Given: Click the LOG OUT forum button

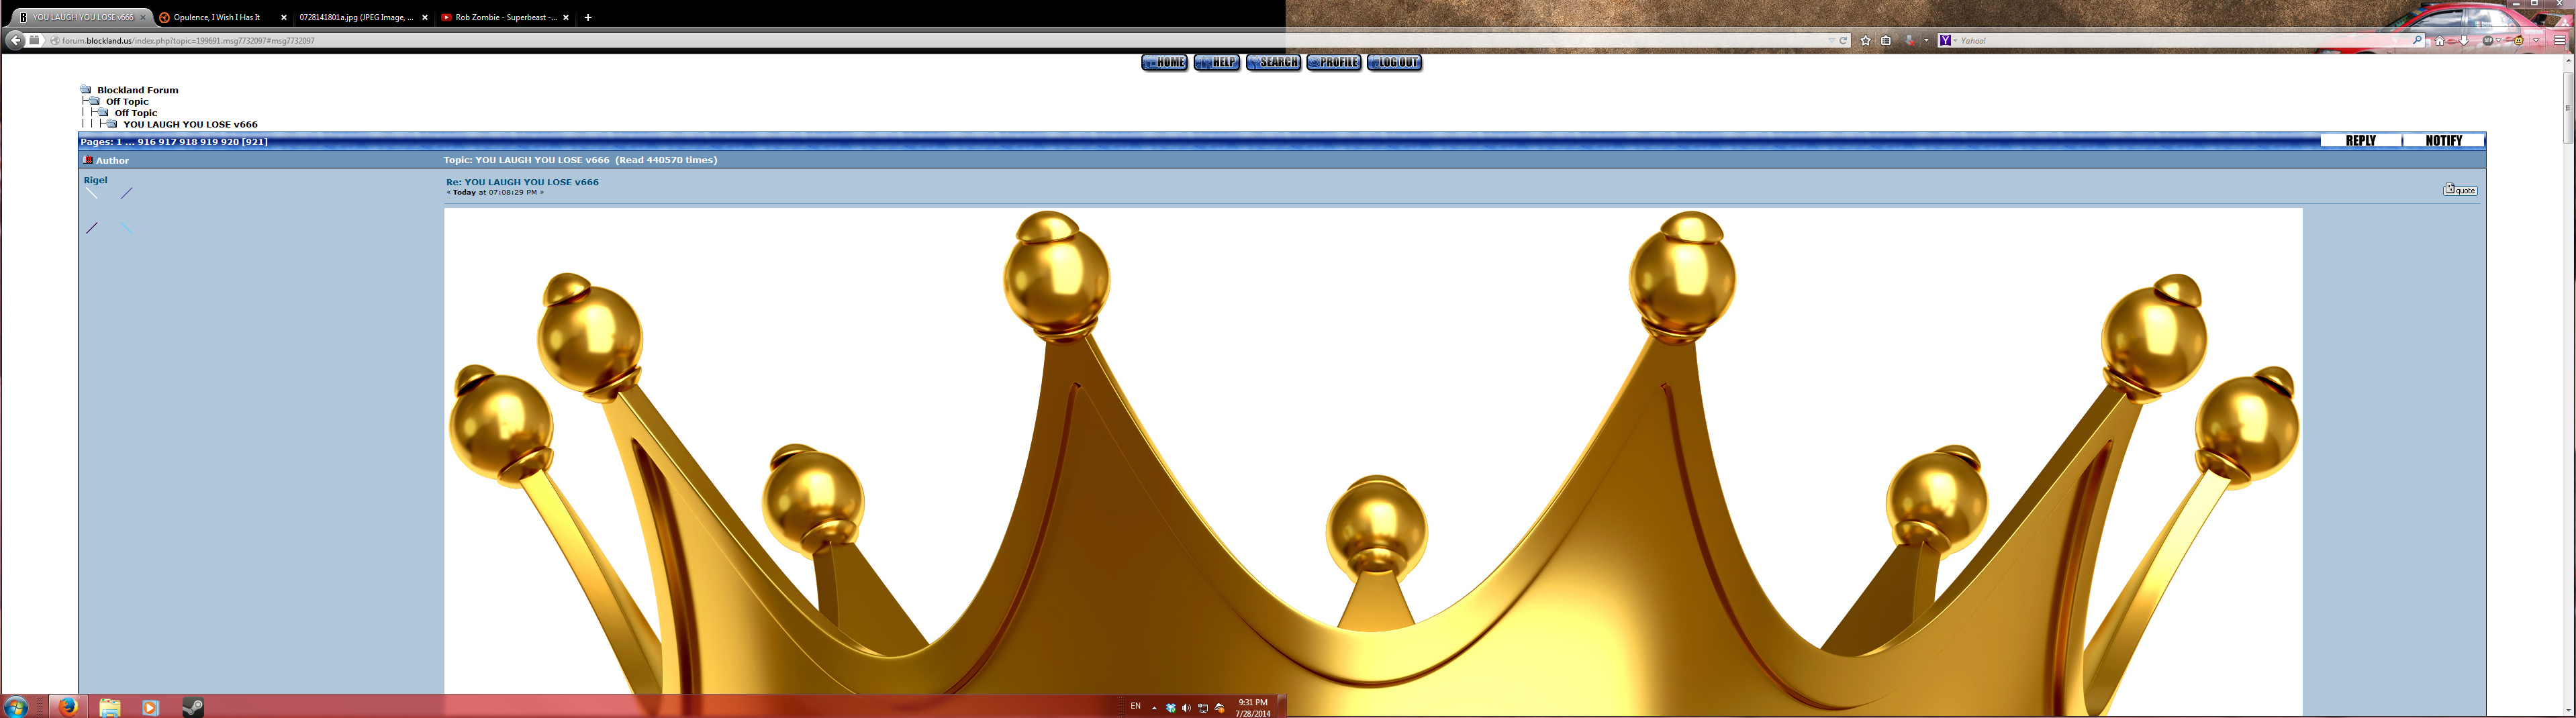Looking at the screenshot, I should coord(1394,62).
